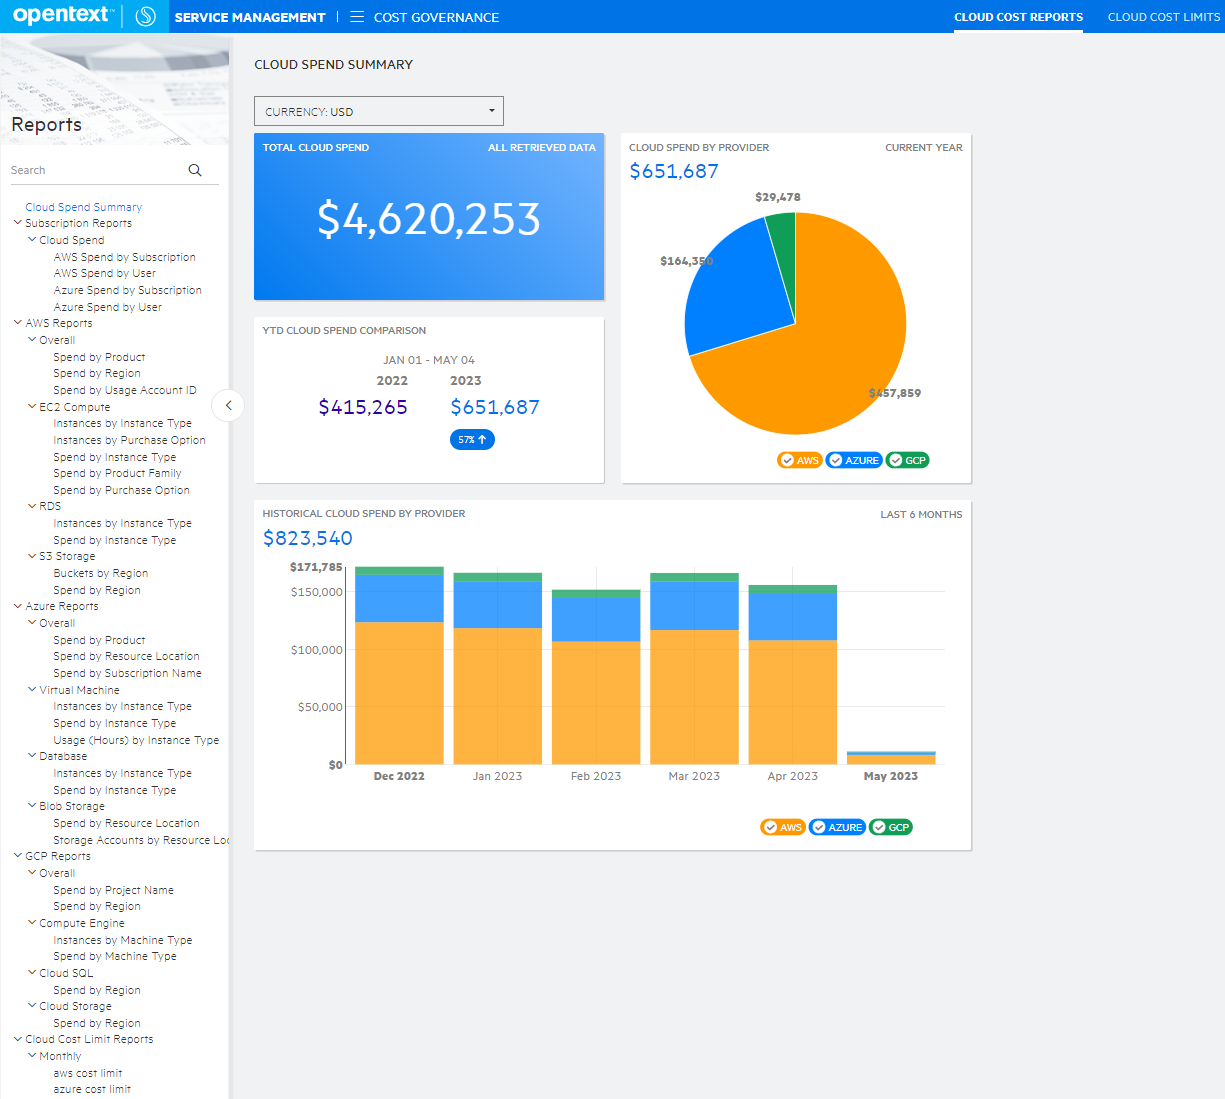
Task: Toggle AWS data in the pie chart legend
Action: pyautogui.click(x=798, y=460)
